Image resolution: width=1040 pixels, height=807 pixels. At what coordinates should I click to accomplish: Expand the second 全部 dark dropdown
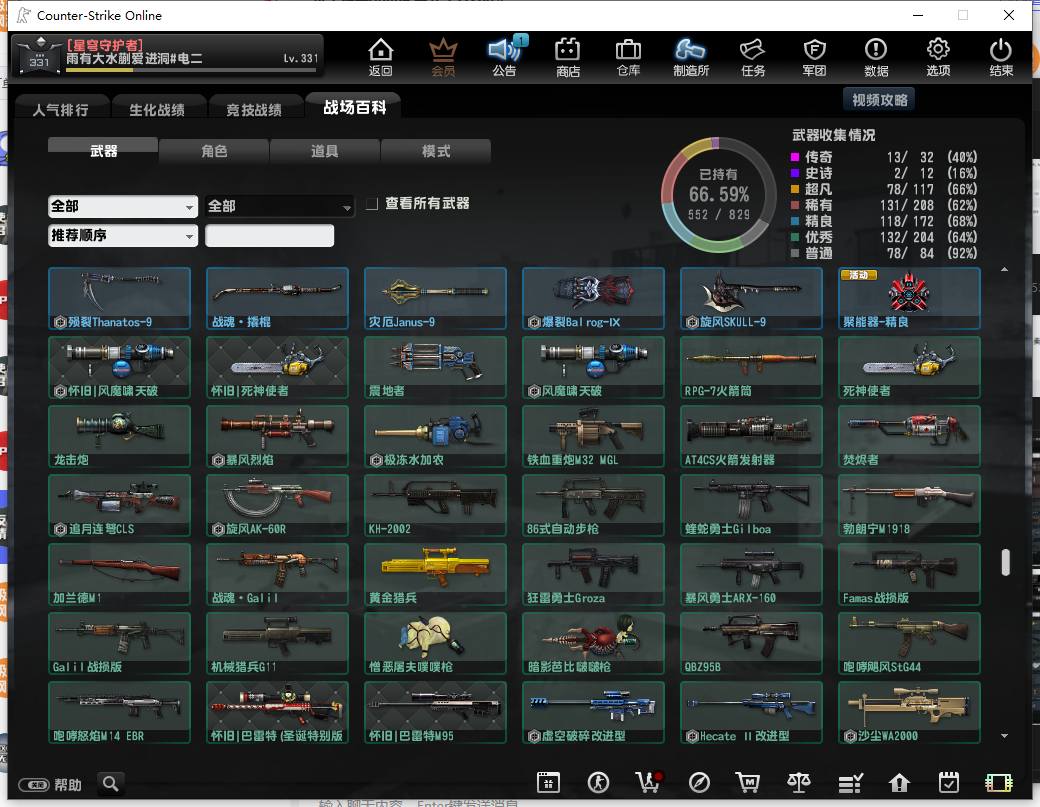(x=279, y=206)
